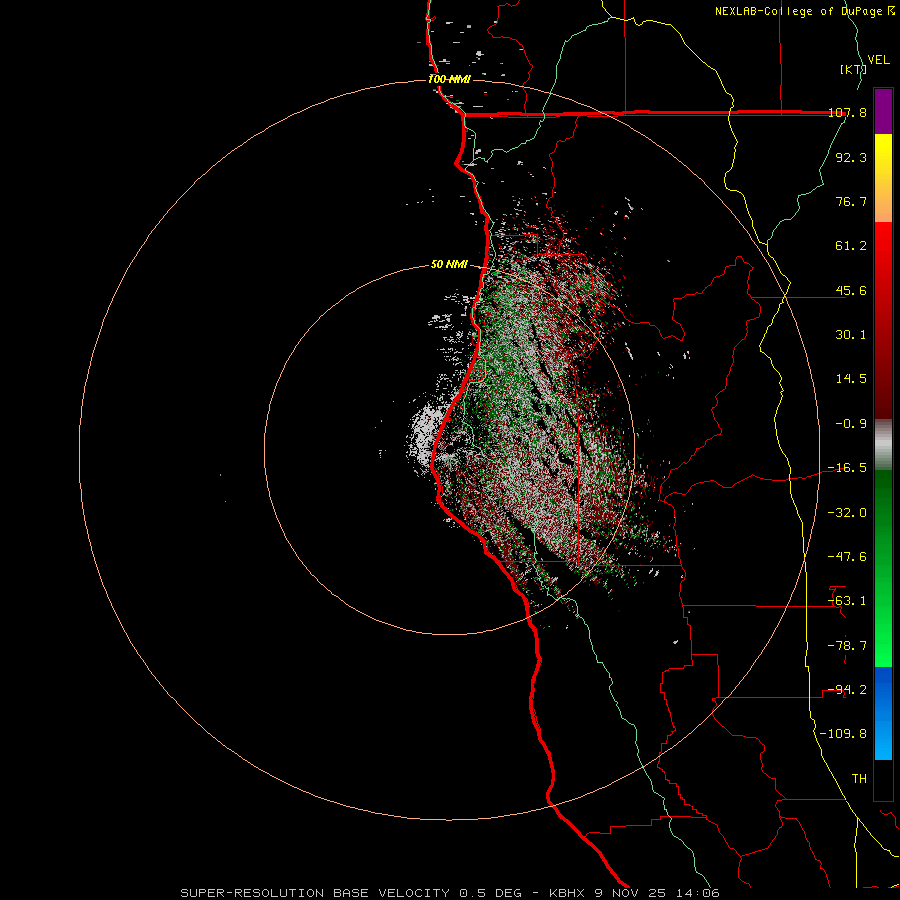Select the yellow-orange segment of the color bar

coord(883,178)
